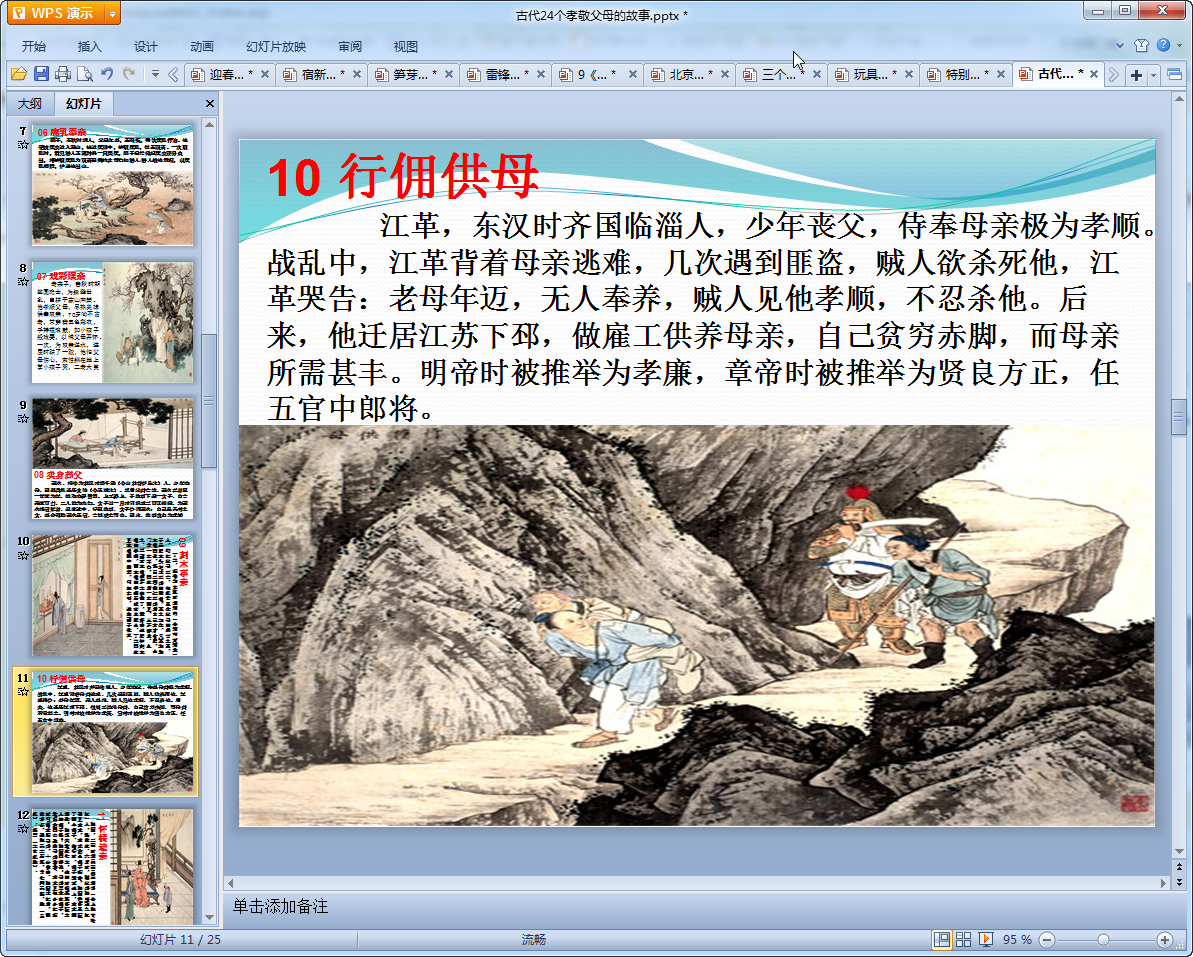Add a new document with the plus button
Screen dimensions: 1193x957
pos(1136,75)
